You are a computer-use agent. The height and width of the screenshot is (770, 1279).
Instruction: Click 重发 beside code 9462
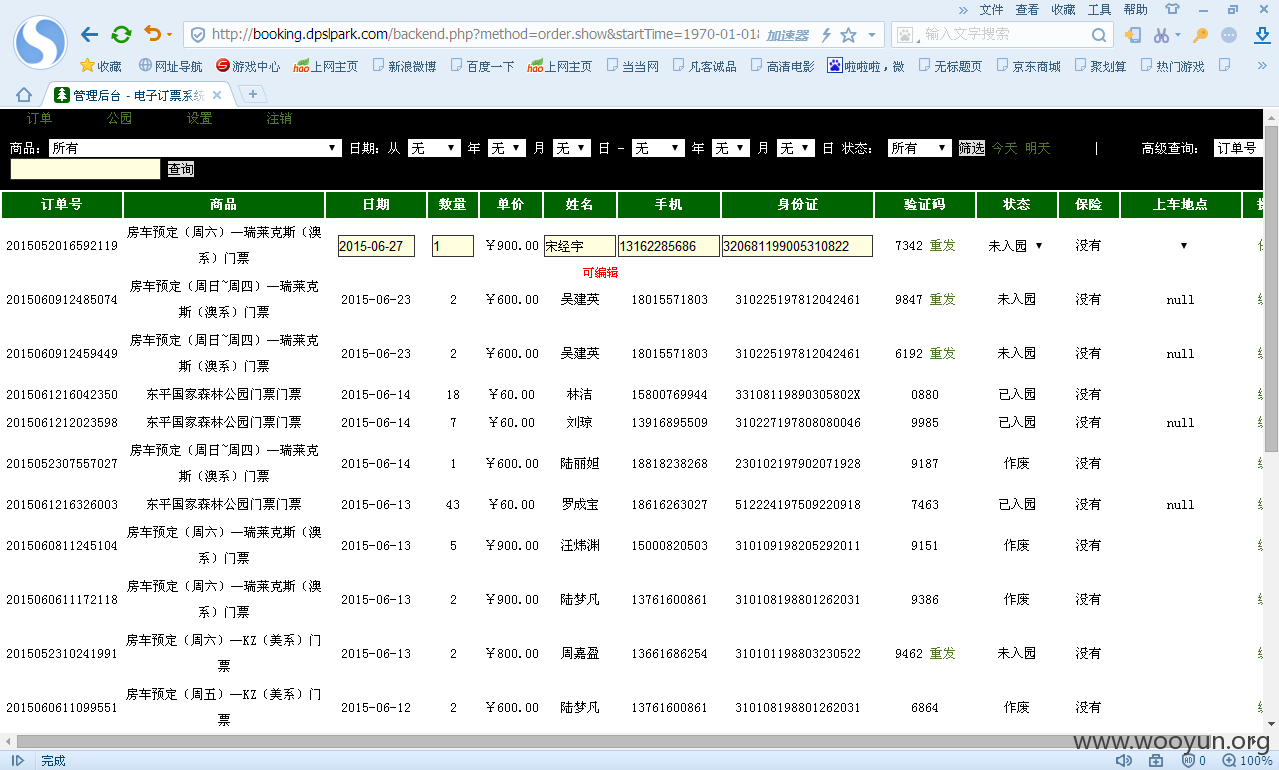[x=943, y=653]
